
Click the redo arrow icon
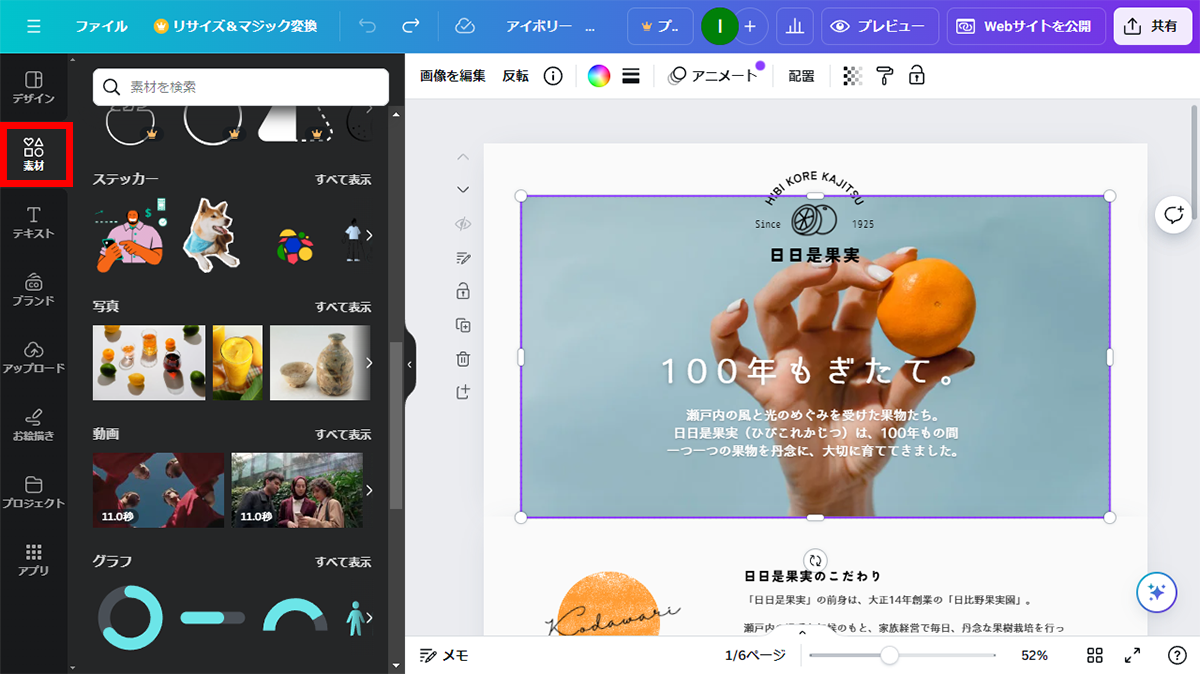click(411, 27)
